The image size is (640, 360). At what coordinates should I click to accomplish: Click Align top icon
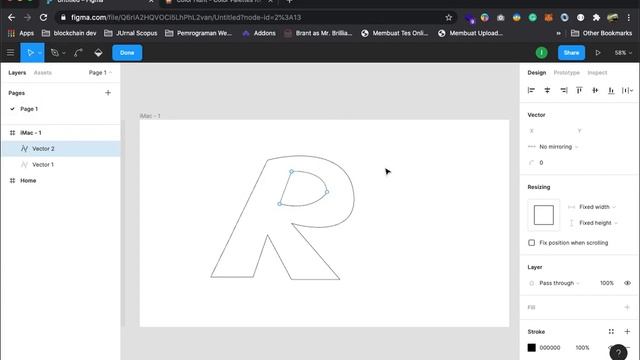[x=579, y=90]
